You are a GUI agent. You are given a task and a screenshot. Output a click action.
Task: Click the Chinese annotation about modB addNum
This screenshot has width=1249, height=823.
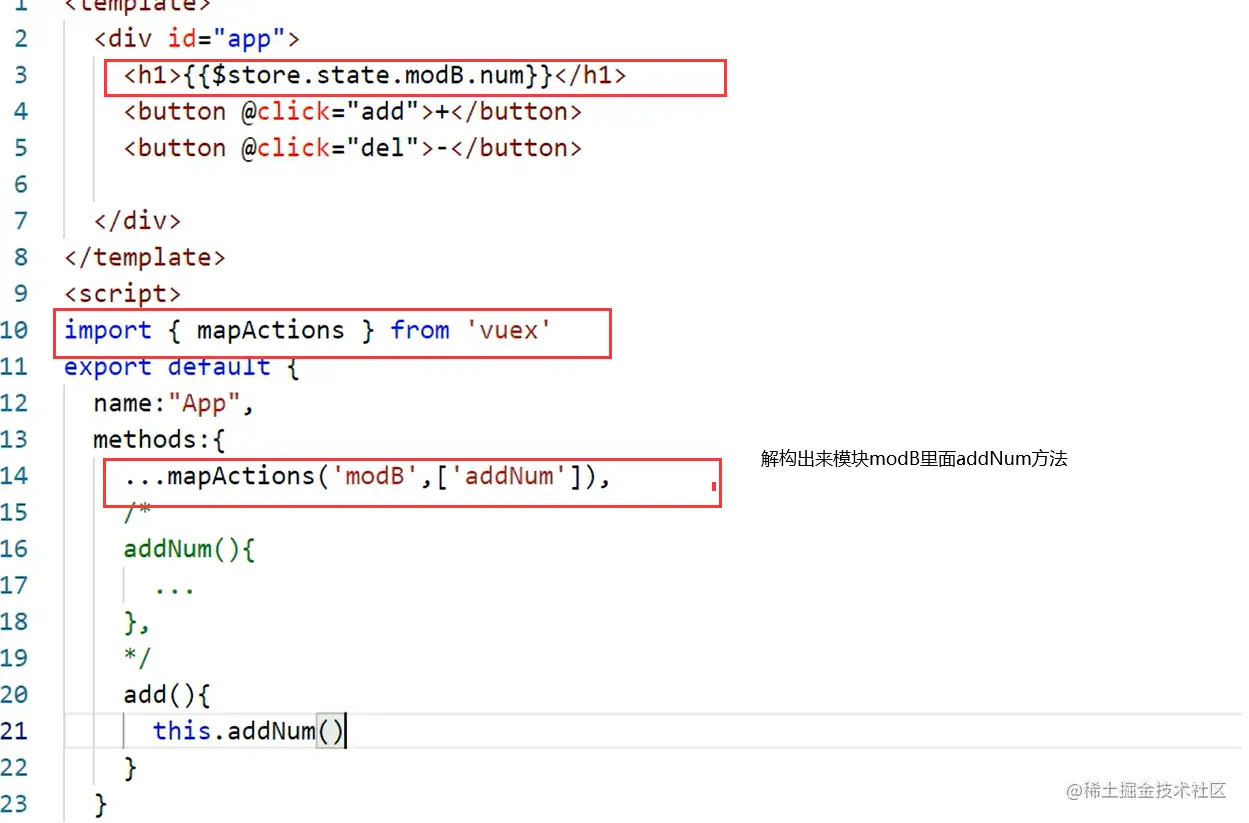[x=914, y=459]
